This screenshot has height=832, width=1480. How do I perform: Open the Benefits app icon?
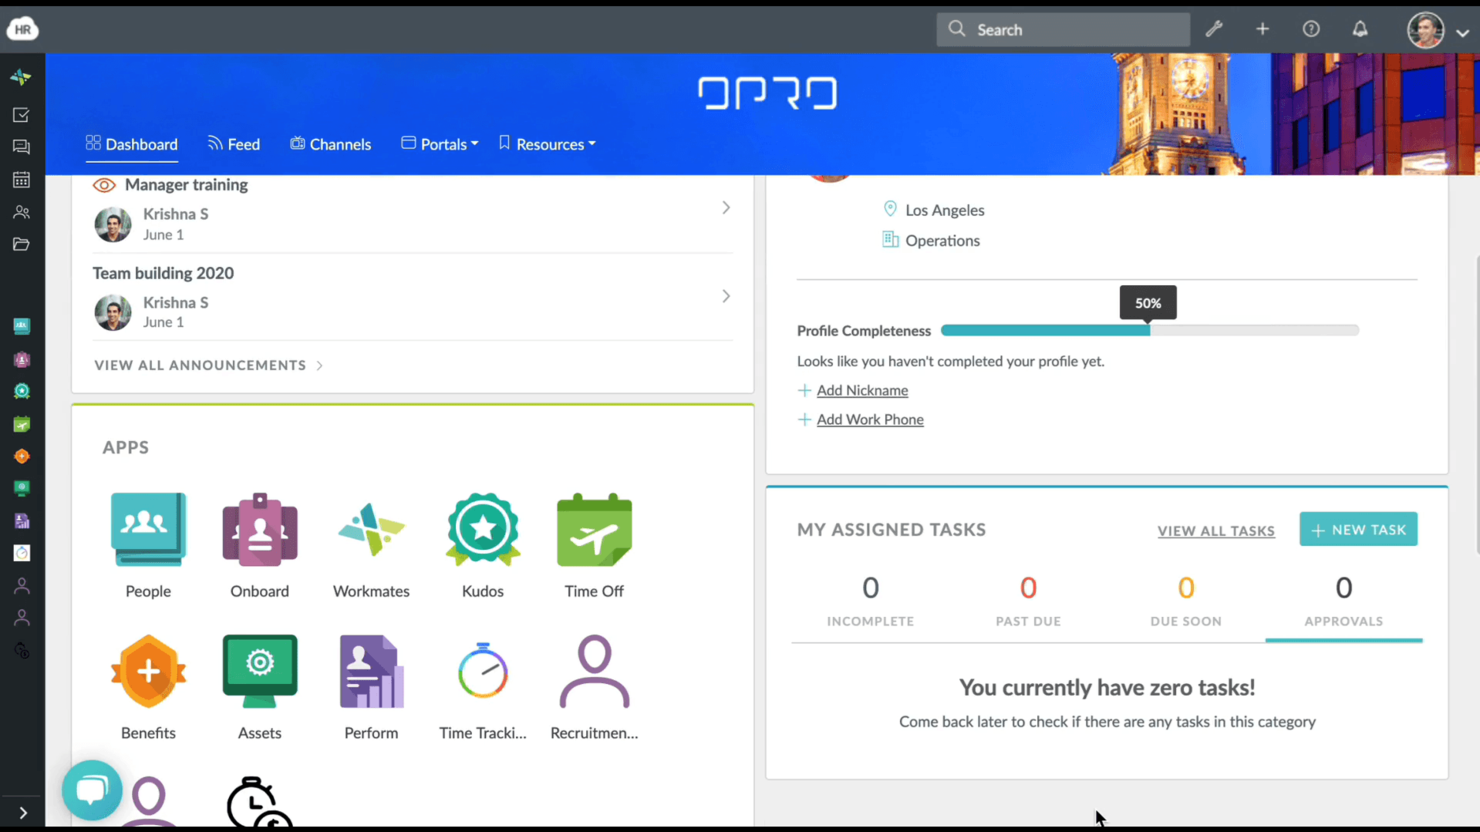click(x=148, y=672)
